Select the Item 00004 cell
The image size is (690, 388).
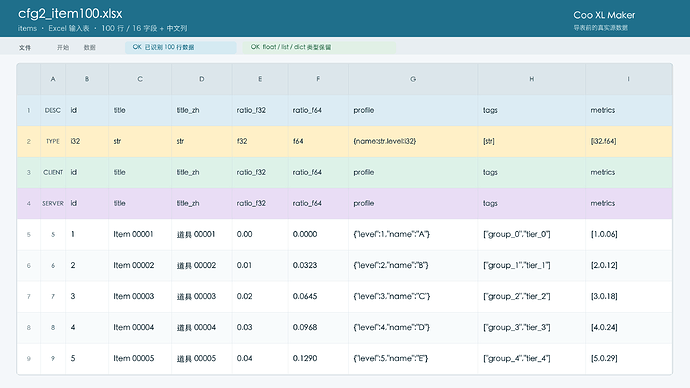[x=140, y=328]
